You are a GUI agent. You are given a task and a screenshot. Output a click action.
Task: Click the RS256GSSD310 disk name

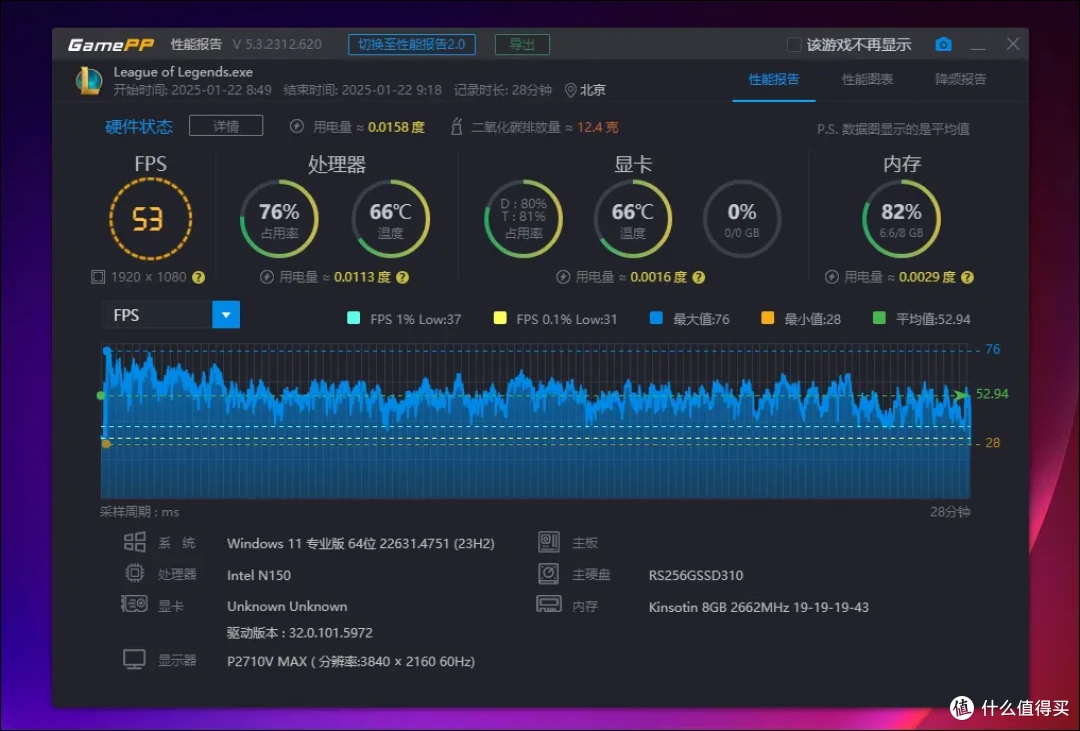pyautogui.click(x=696, y=575)
